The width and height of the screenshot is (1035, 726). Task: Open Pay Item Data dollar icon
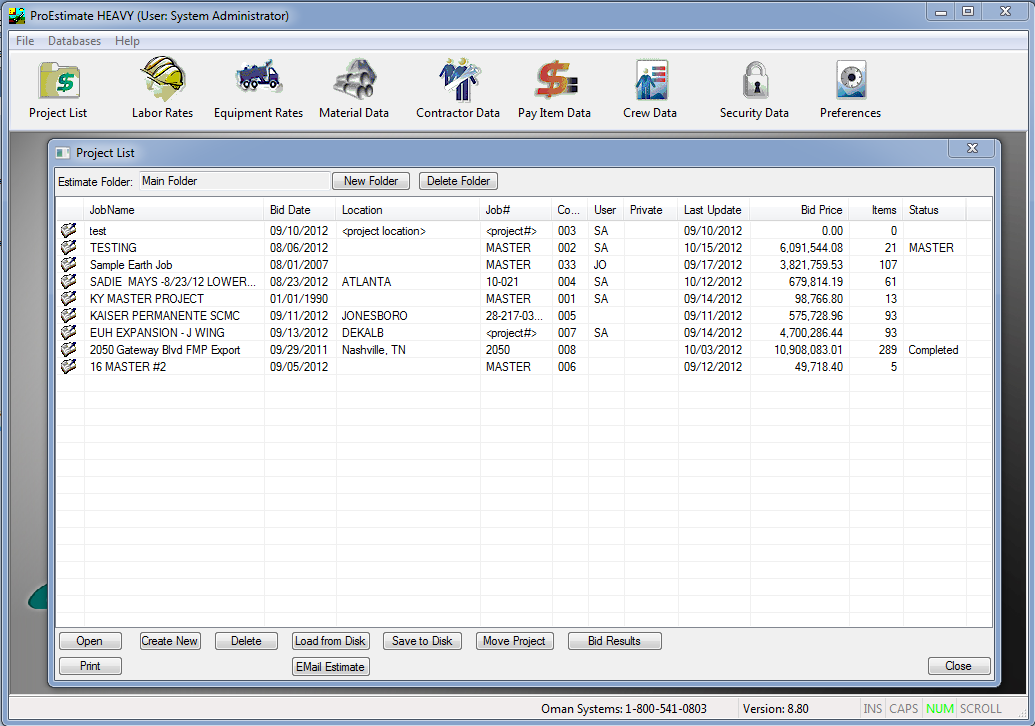555,79
